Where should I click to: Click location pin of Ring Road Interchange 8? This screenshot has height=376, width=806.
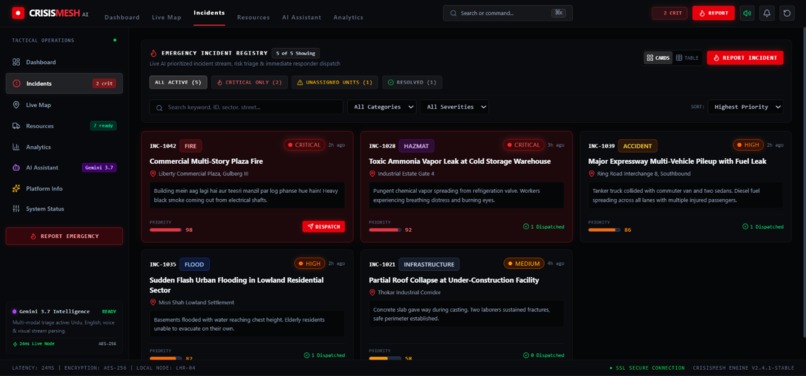[x=592, y=174]
